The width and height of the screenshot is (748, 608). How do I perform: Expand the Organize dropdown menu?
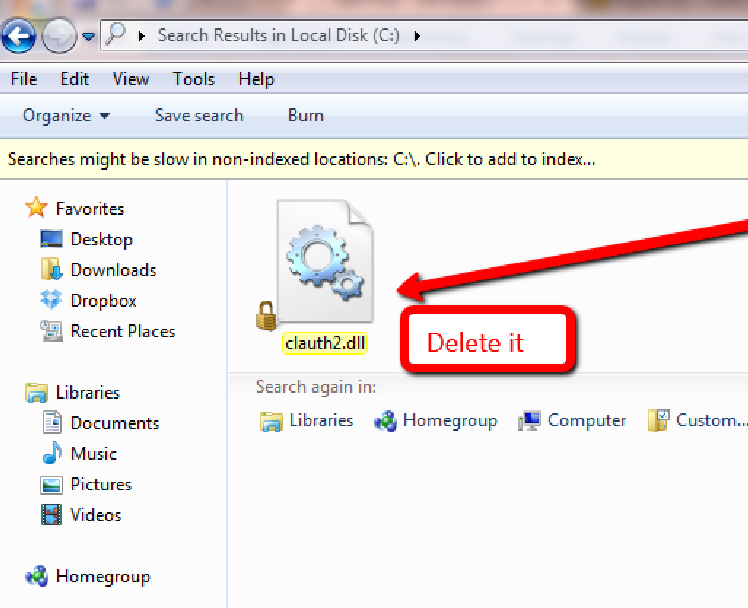66,115
